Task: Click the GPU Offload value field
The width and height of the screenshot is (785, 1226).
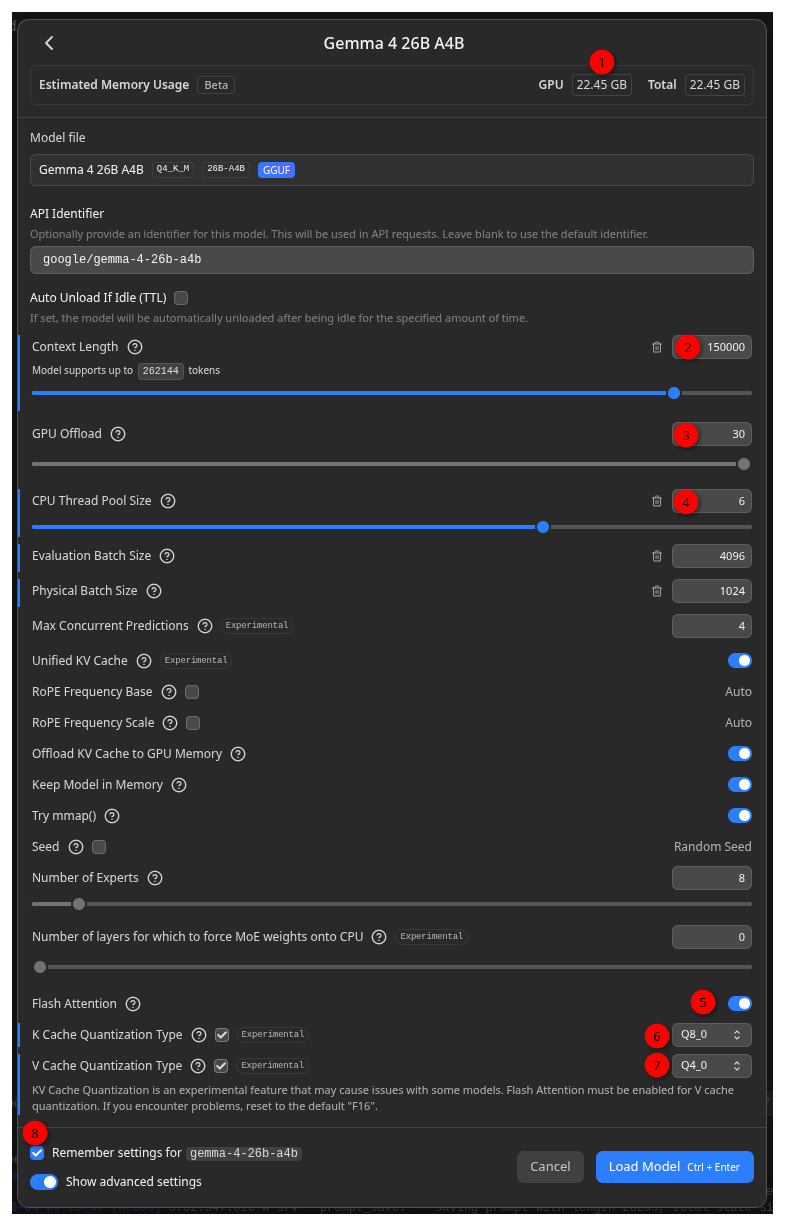Action: [x=712, y=434]
